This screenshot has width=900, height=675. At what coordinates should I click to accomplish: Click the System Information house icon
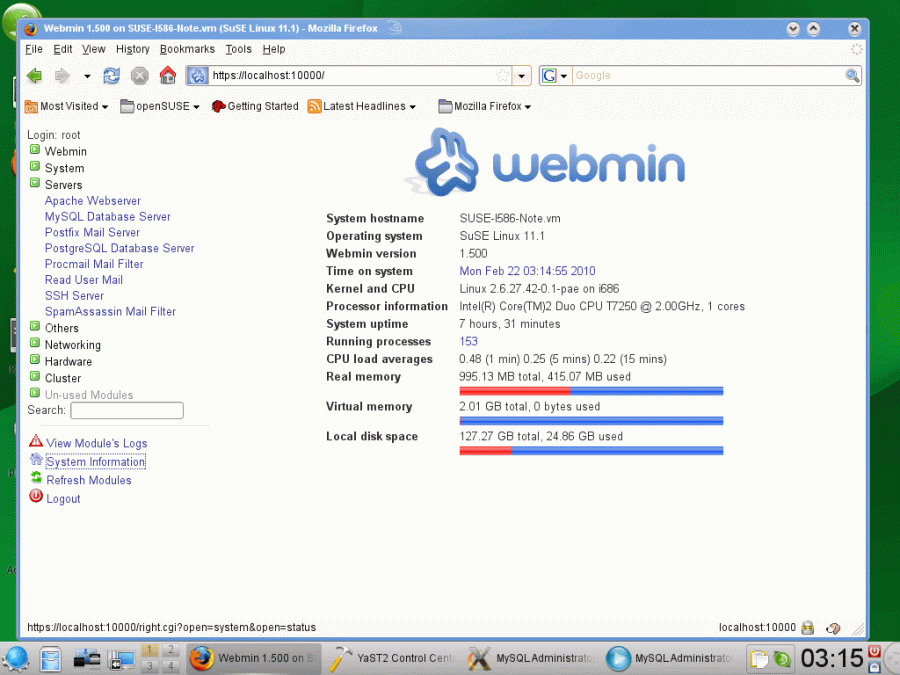click(36, 459)
